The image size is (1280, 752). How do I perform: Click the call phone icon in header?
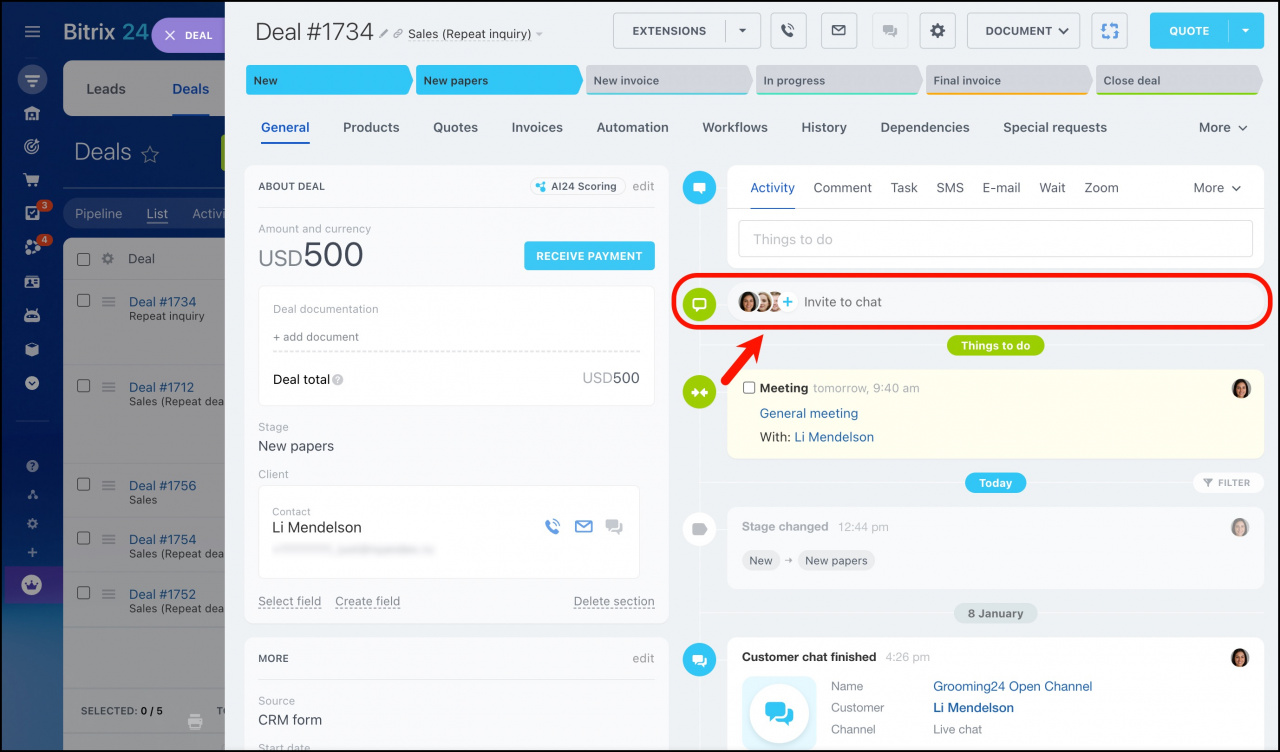tap(787, 31)
